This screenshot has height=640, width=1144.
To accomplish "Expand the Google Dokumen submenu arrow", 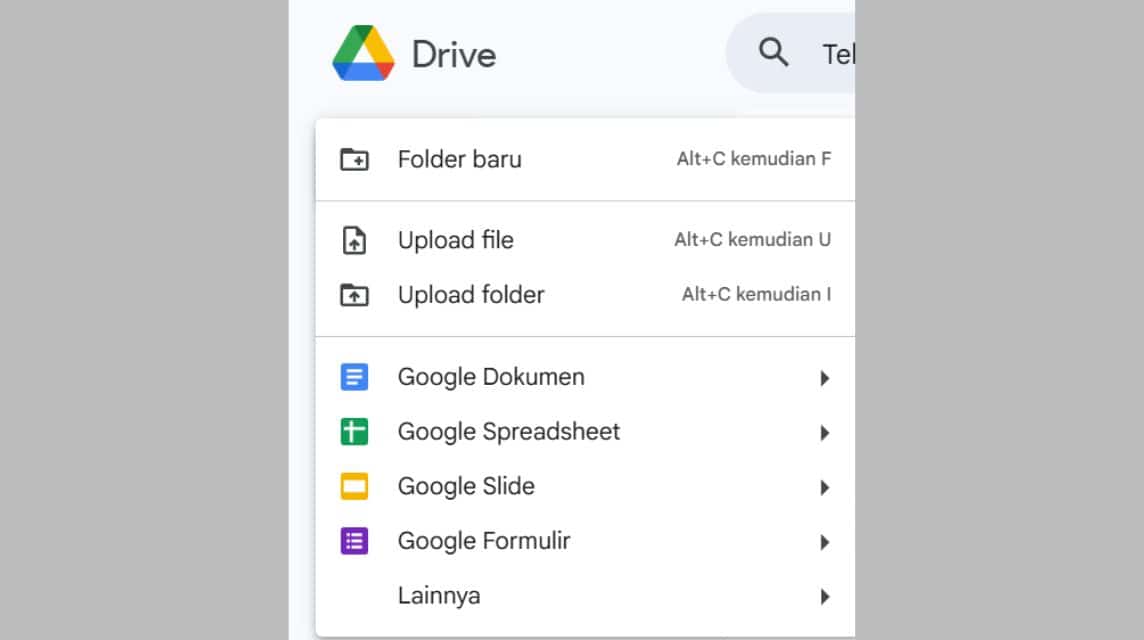I will point(824,378).
